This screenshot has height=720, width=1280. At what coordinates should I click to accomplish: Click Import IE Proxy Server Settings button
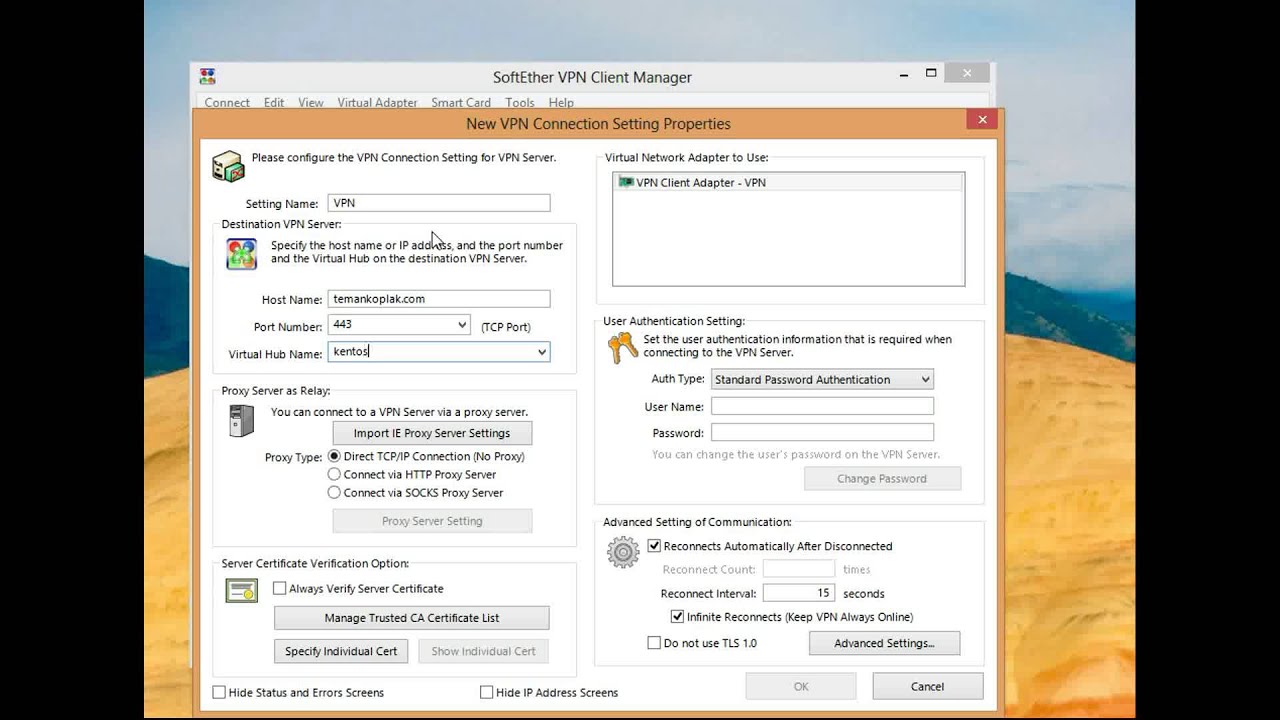[432, 433]
